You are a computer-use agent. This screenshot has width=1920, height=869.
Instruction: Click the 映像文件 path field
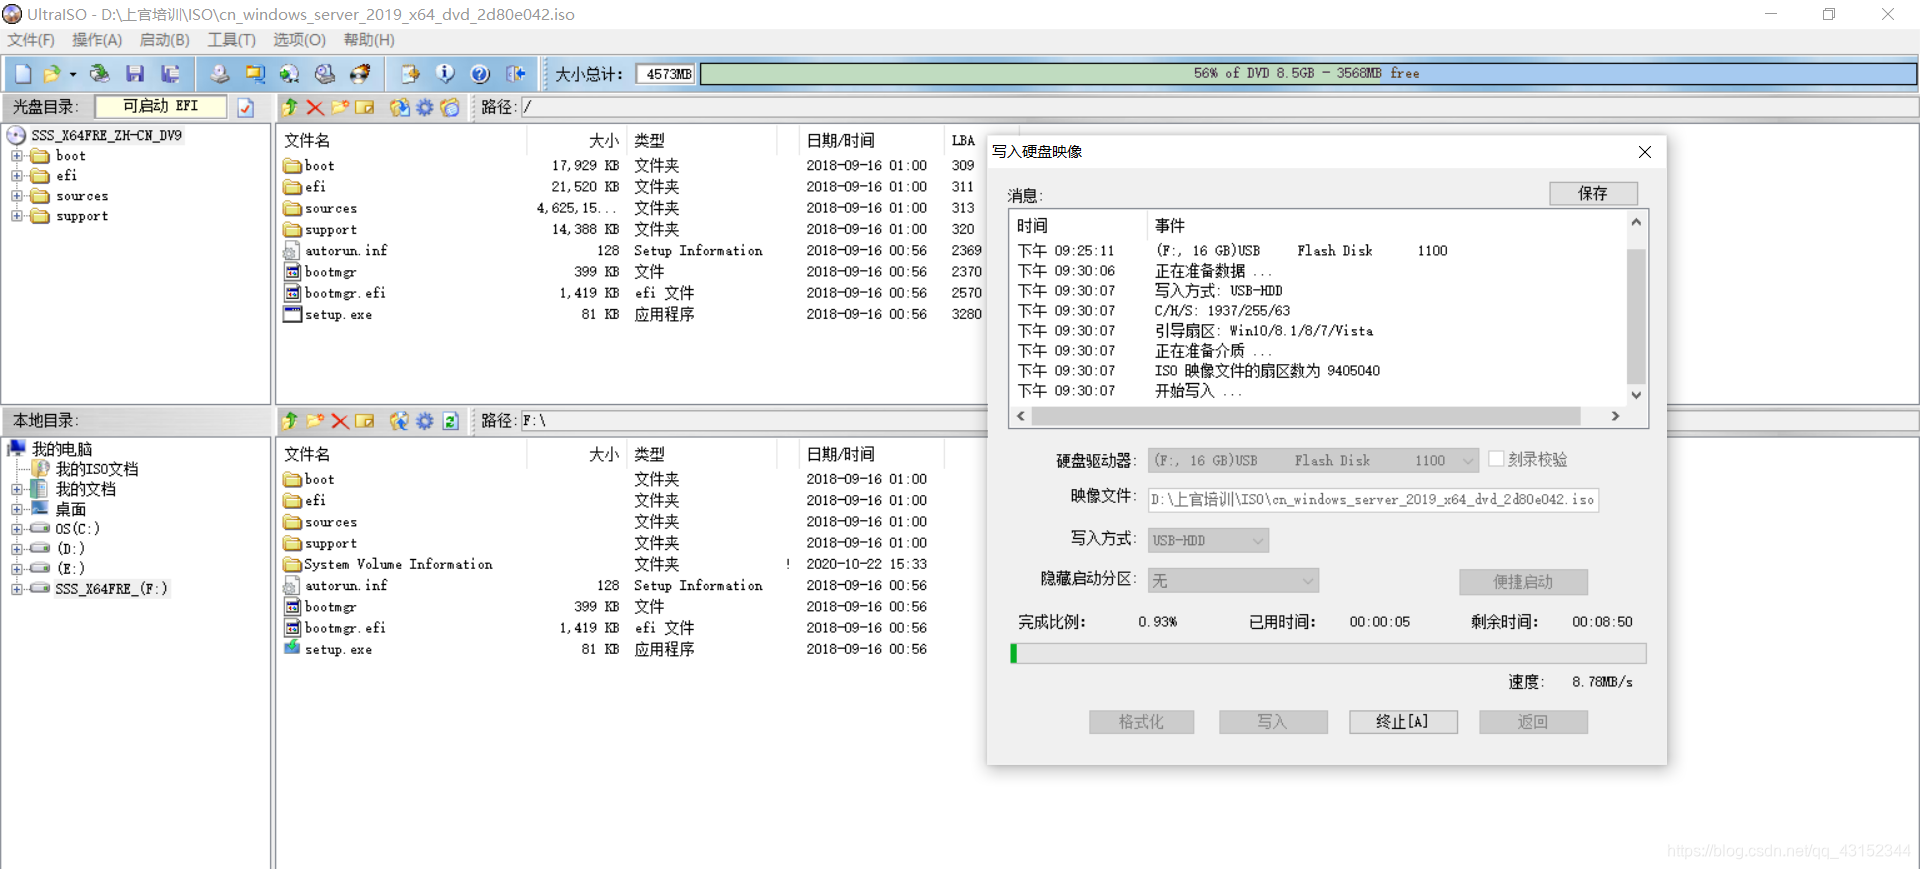pyautogui.click(x=1373, y=499)
